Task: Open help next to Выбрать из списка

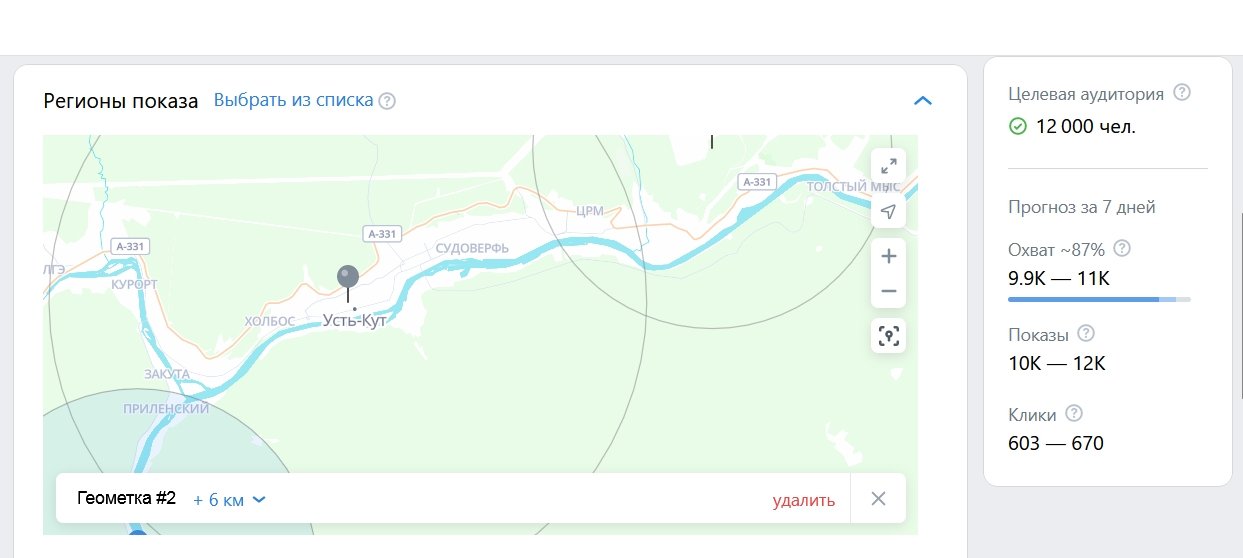Action: click(388, 101)
